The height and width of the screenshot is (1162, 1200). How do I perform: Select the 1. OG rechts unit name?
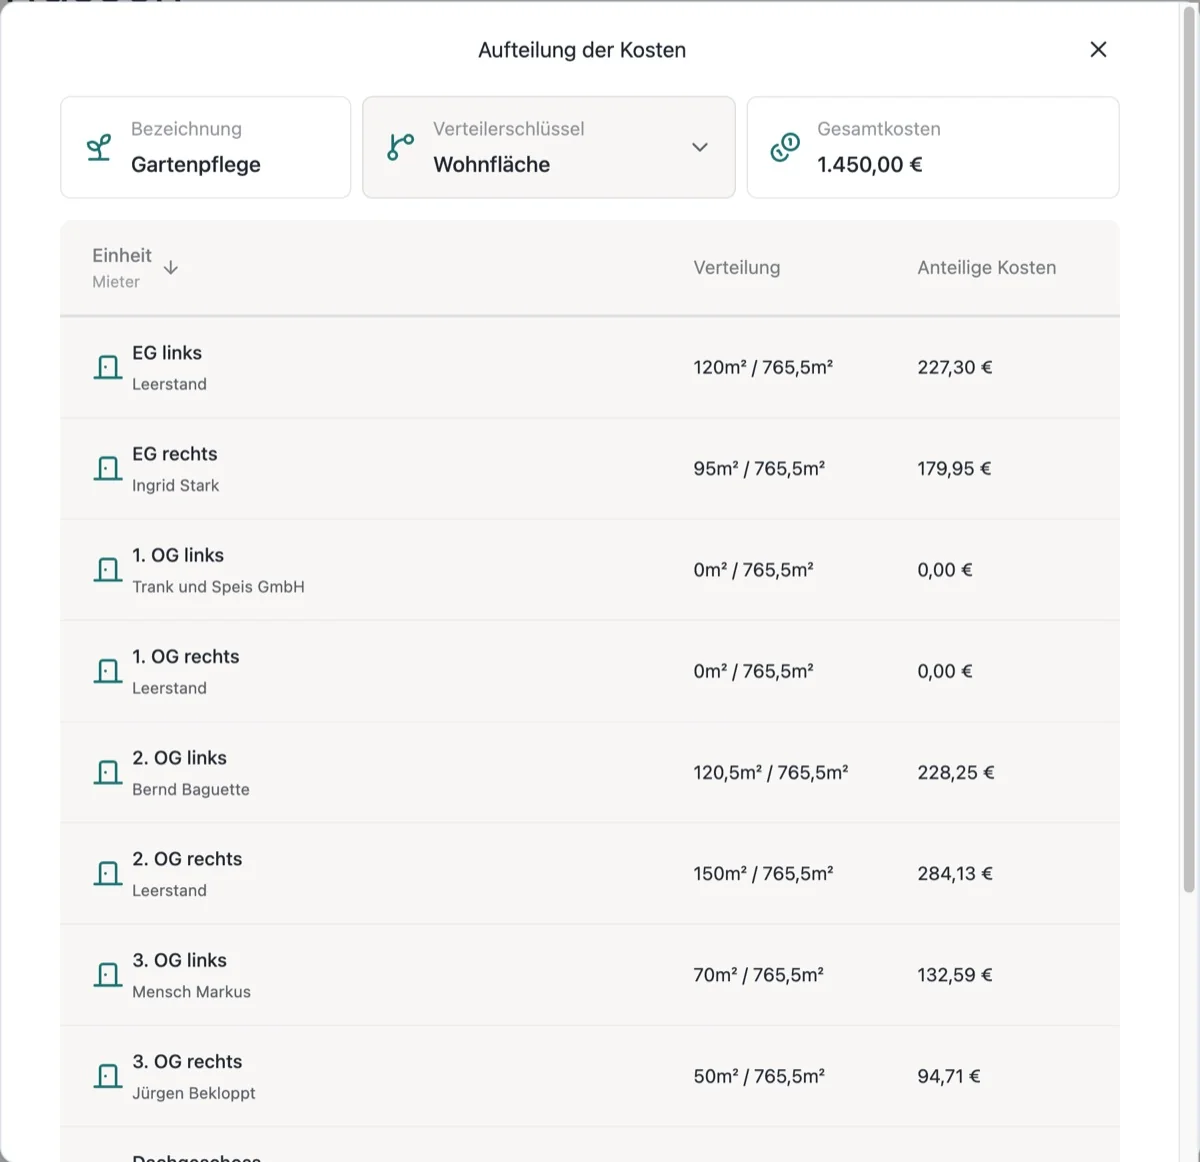[186, 657]
